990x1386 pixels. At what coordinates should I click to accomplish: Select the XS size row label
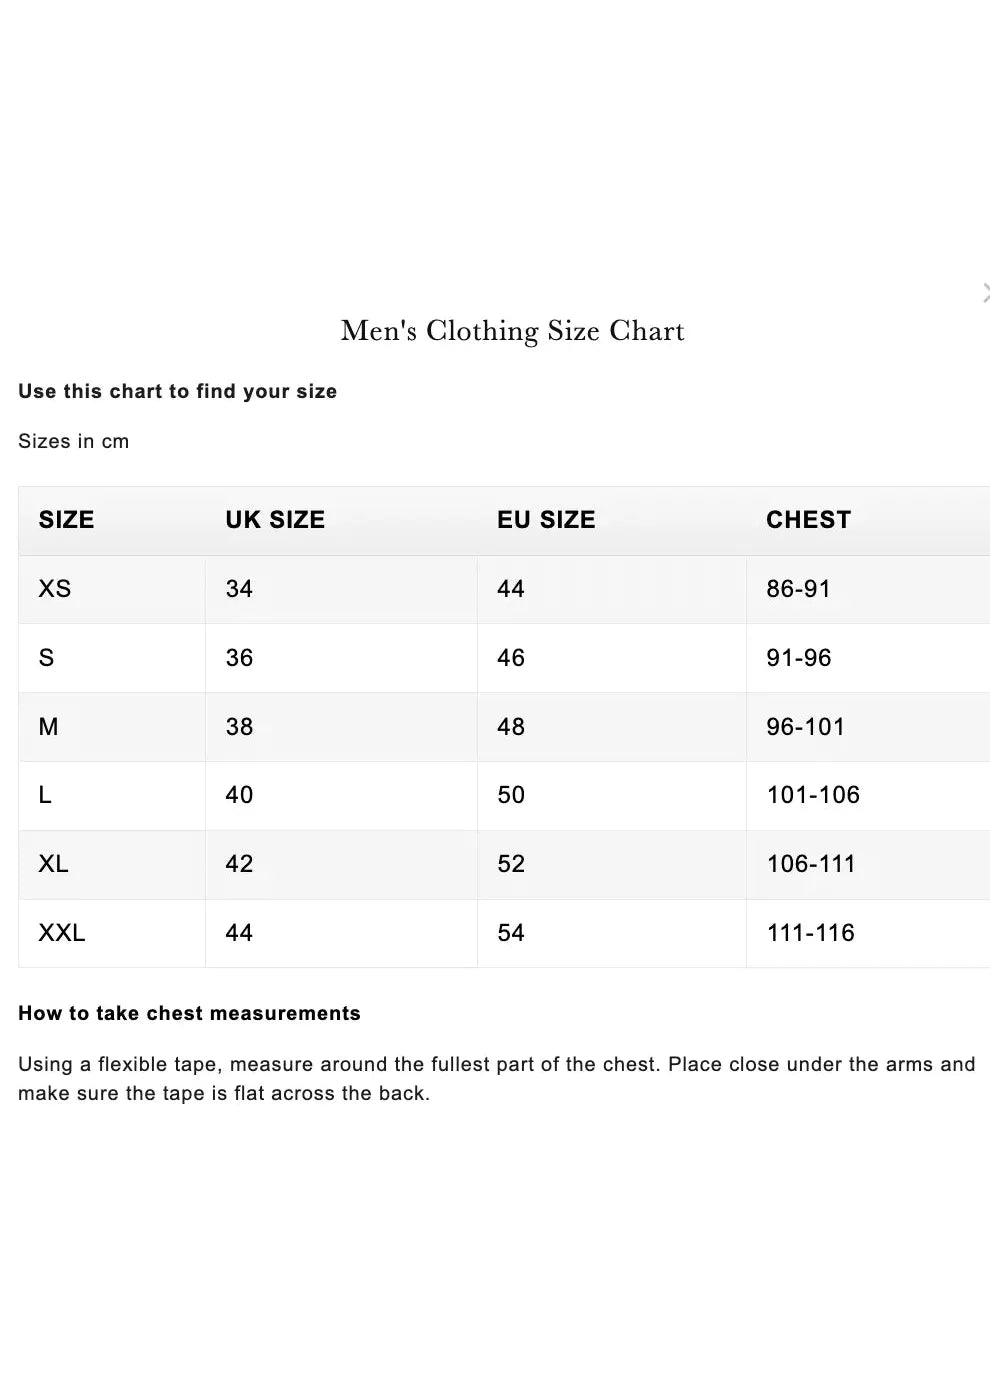click(x=55, y=589)
